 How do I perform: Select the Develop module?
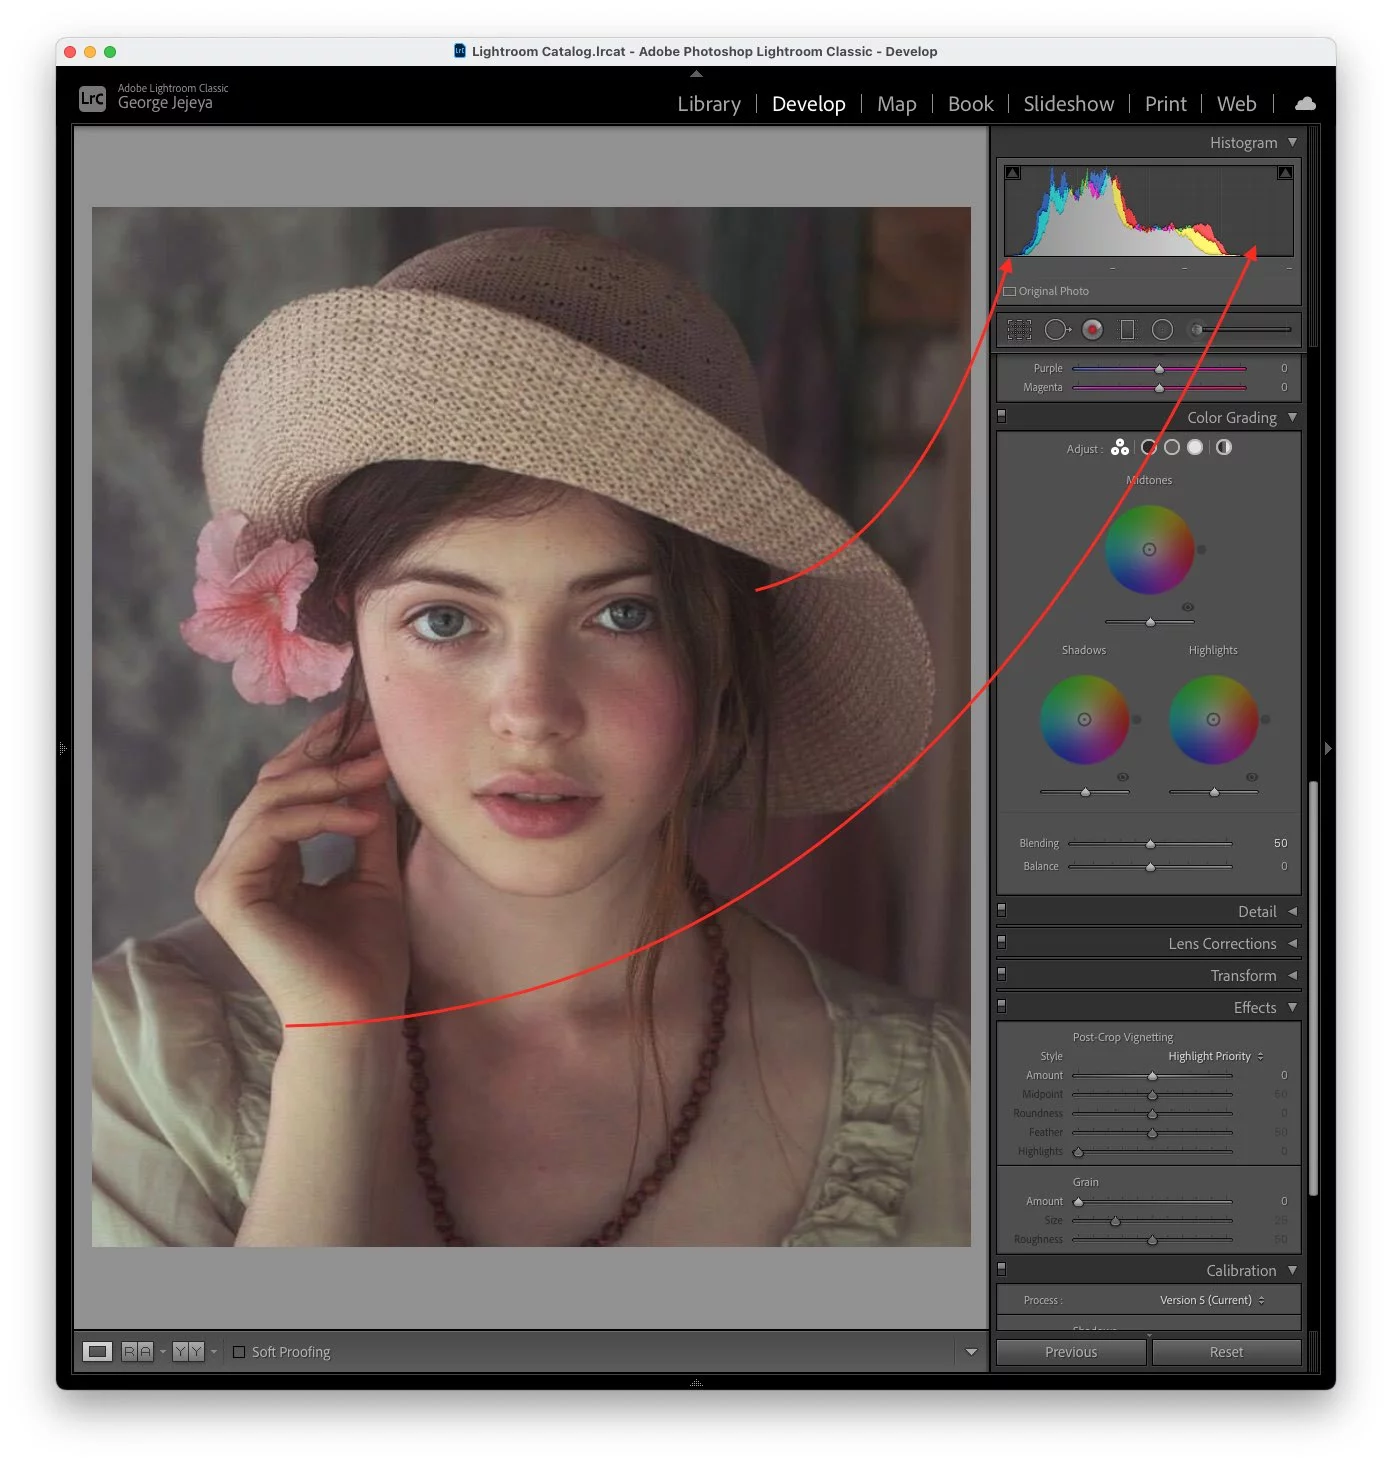809,104
